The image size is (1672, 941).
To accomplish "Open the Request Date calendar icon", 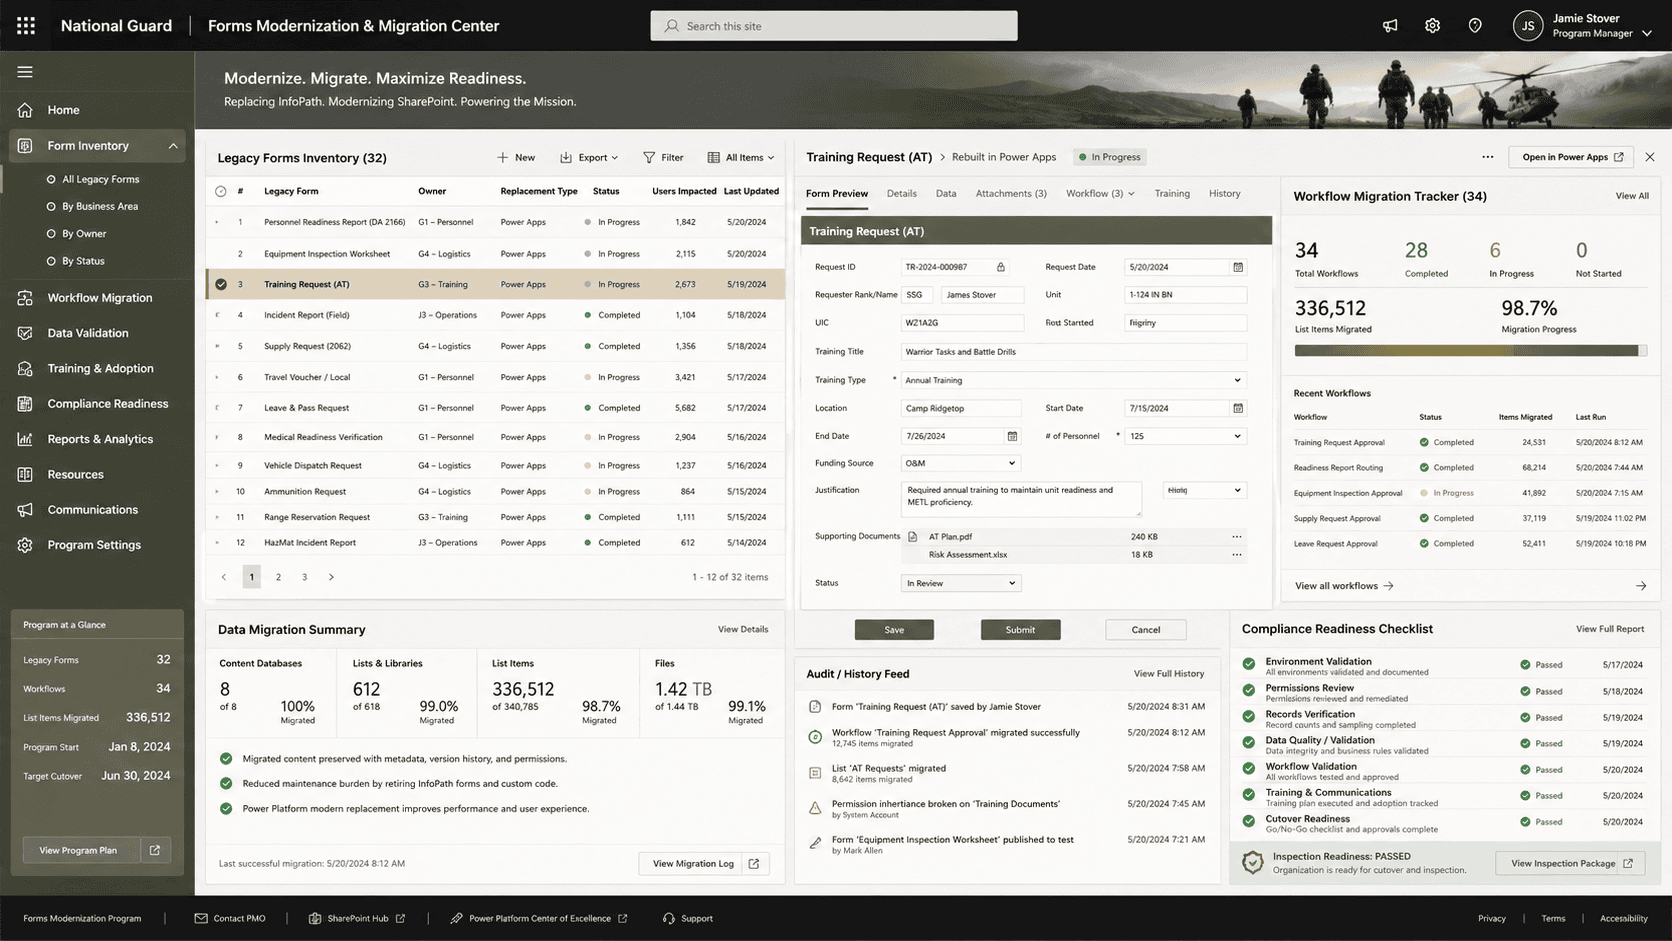I will (x=1238, y=267).
